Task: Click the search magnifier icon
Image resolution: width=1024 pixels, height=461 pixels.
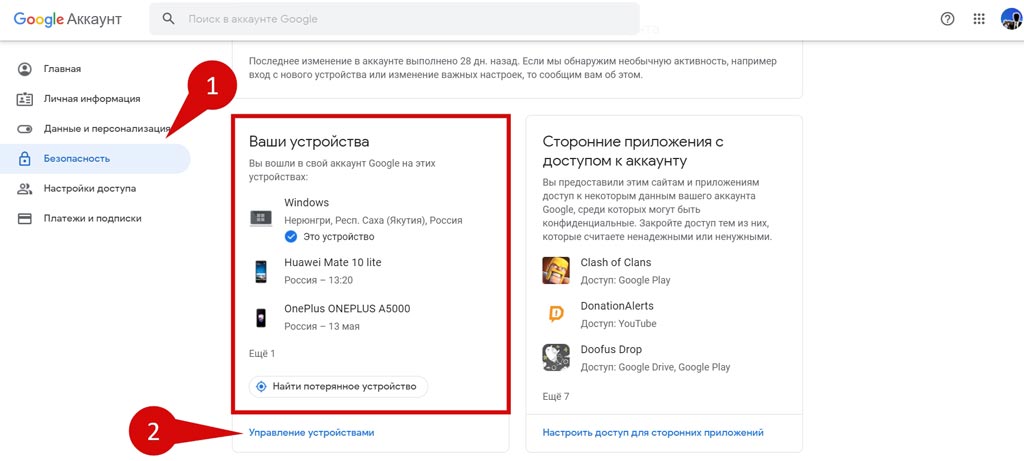Action: click(168, 19)
